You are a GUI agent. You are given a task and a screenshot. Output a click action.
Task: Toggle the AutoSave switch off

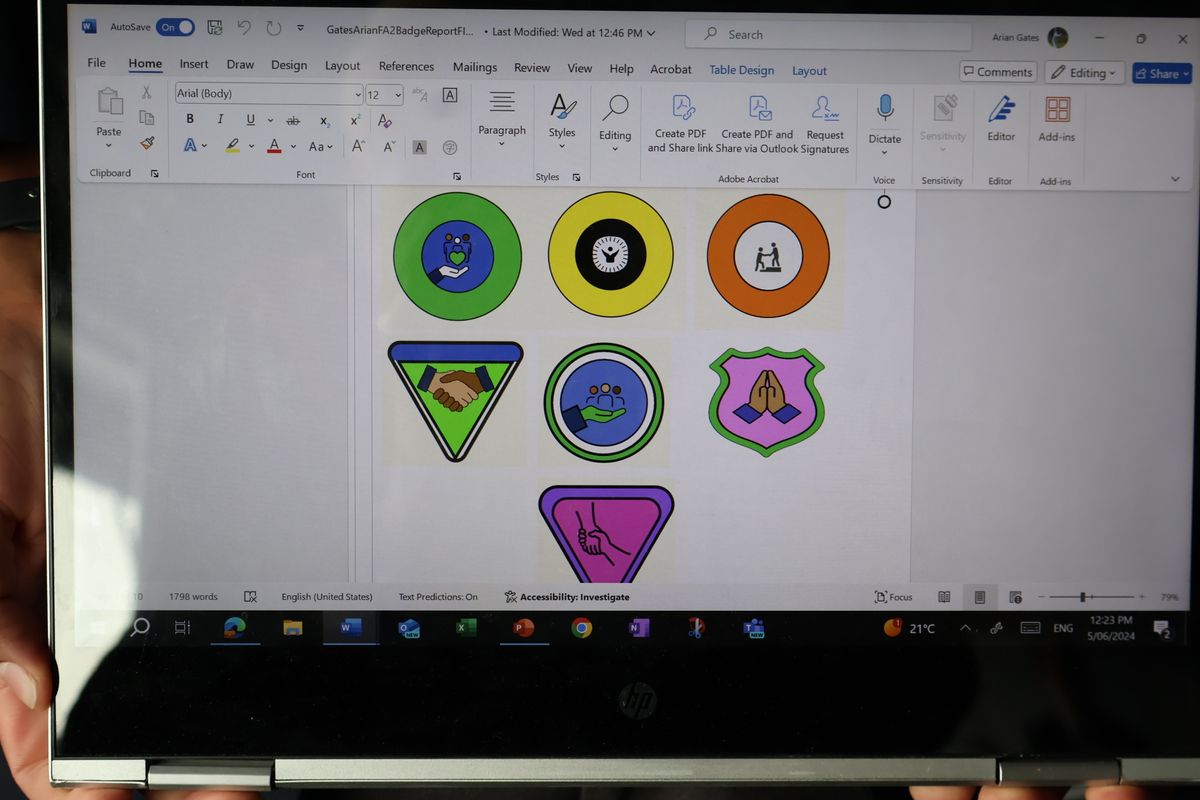tap(175, 27)
